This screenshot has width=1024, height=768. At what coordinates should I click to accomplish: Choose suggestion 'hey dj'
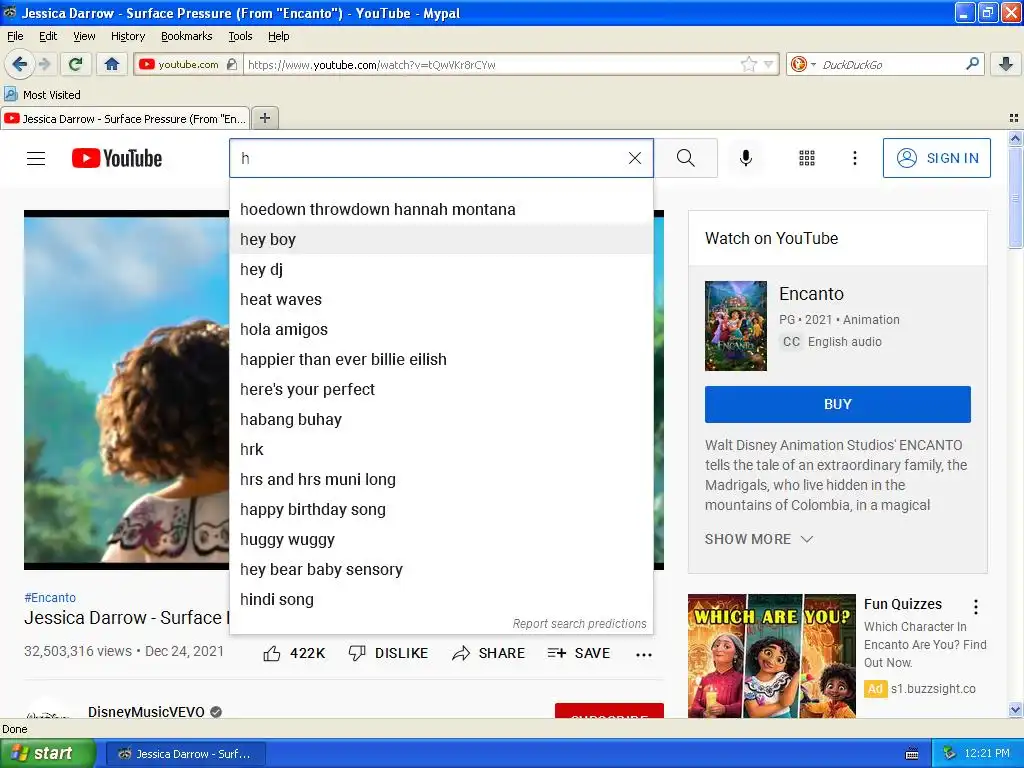point(441,270)
